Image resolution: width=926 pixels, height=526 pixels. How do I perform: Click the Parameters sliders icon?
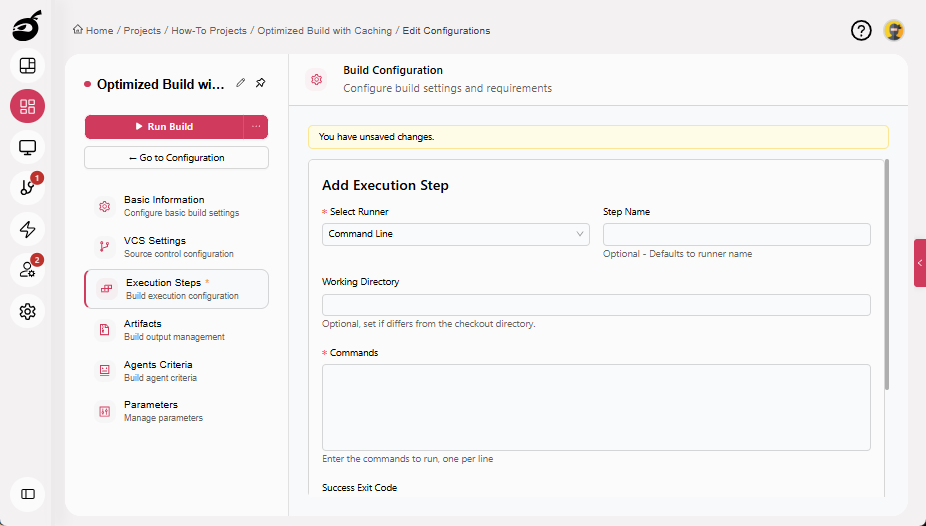point(105,411)
